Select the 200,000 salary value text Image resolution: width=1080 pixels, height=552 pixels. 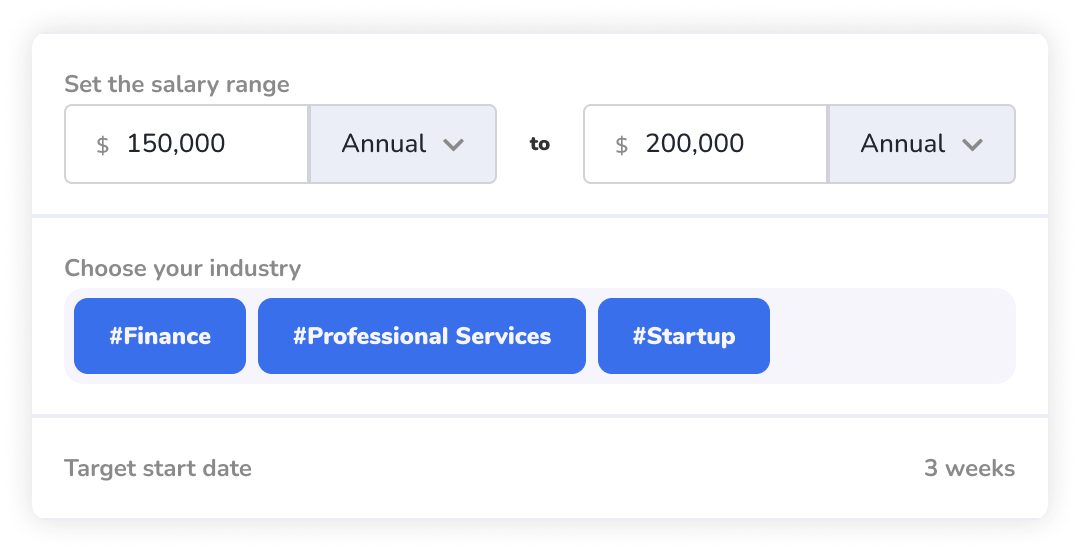(x=695, y=144)
